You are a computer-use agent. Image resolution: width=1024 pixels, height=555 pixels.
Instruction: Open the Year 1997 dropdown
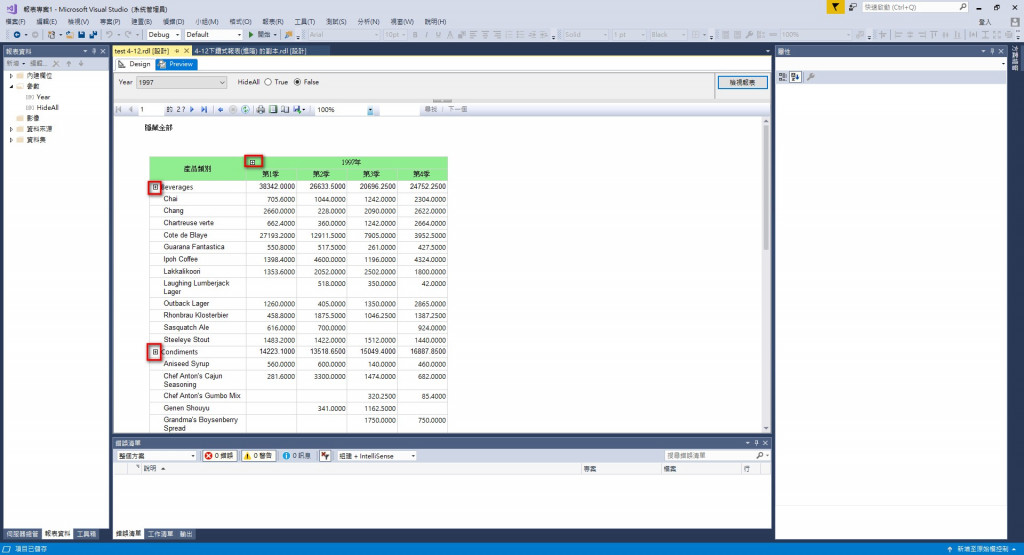[181, 82]
